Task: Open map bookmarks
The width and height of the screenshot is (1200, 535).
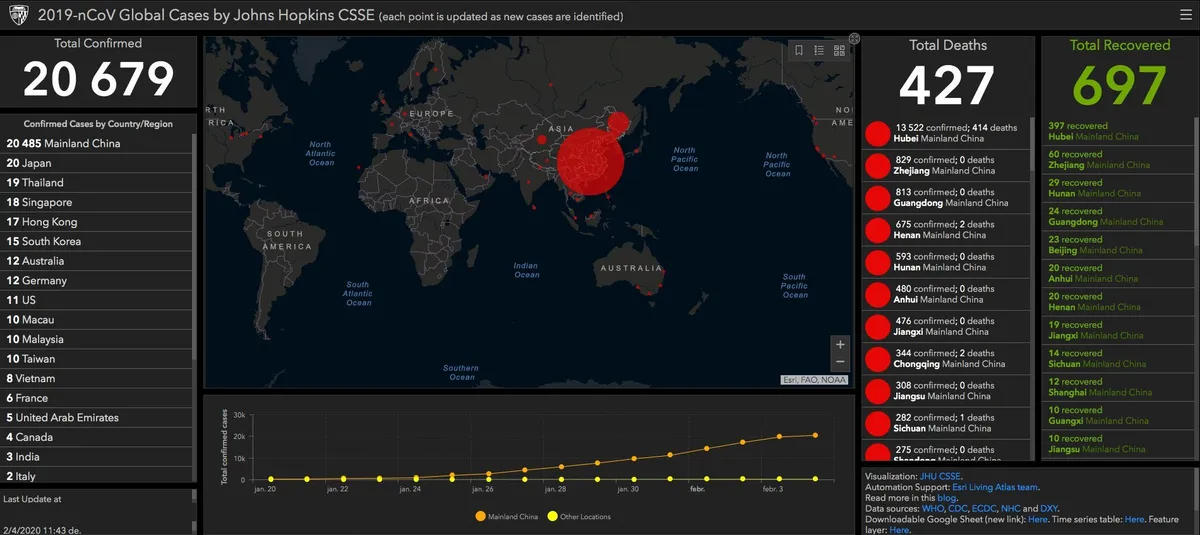Action: coord(799,50)
